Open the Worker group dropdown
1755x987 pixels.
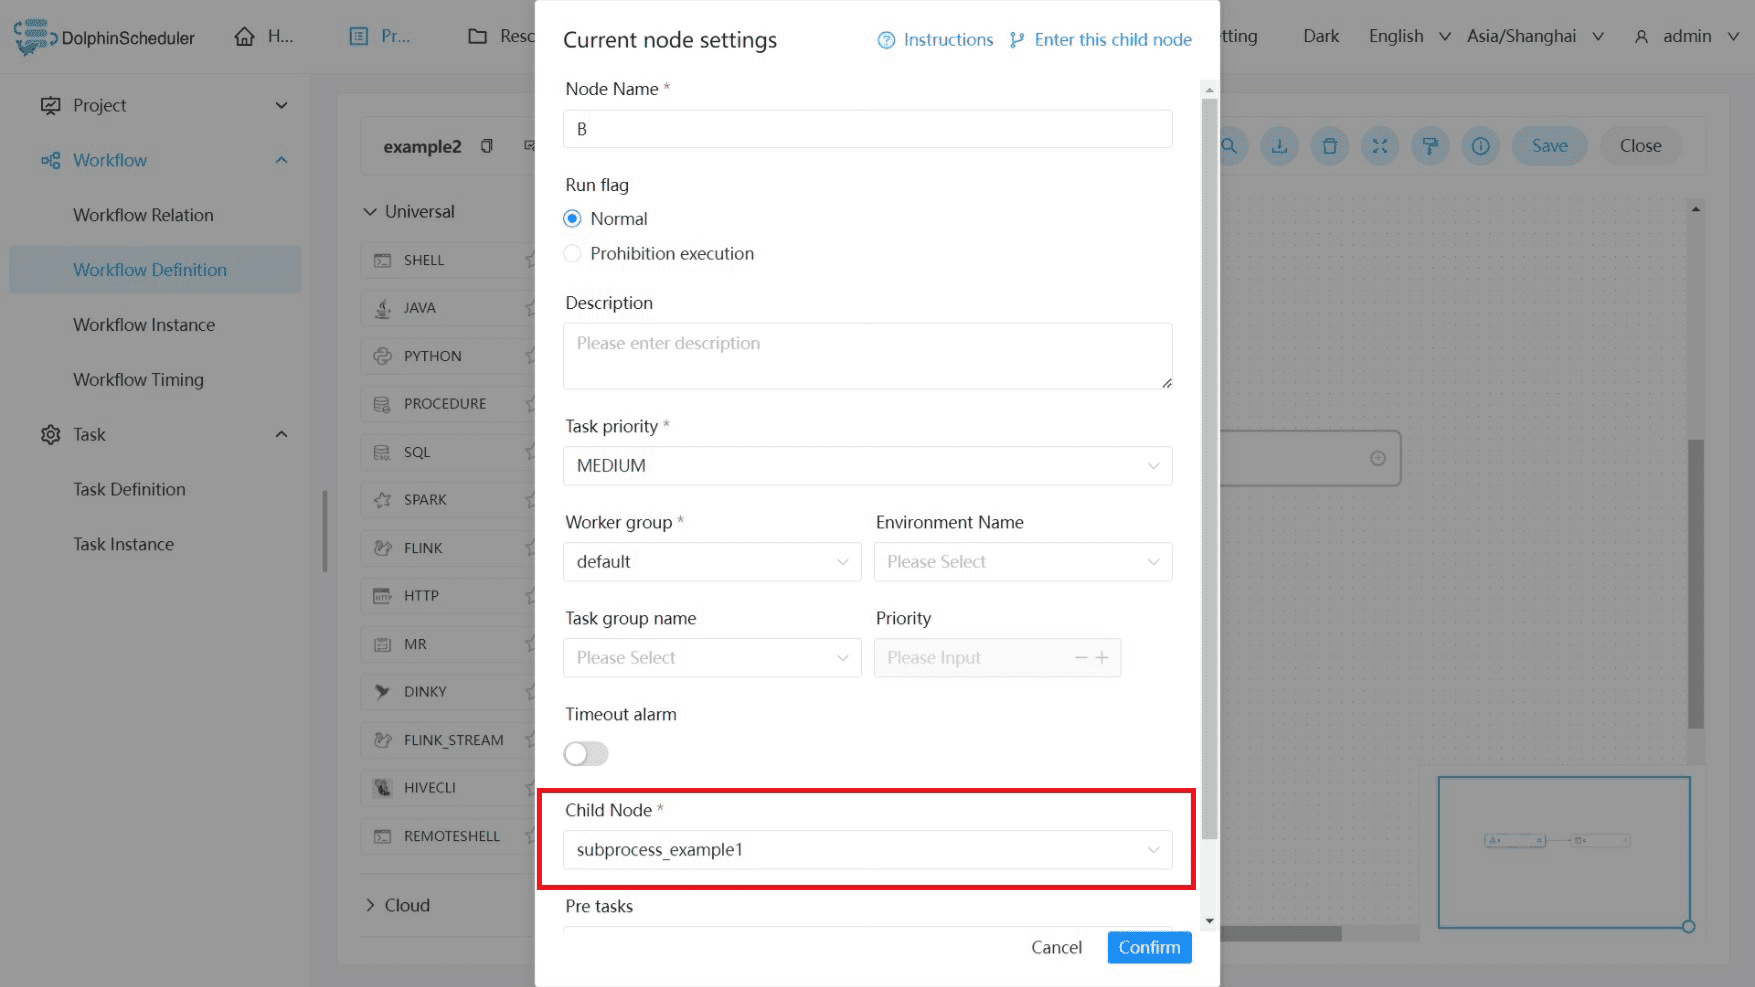click(712, 562)
